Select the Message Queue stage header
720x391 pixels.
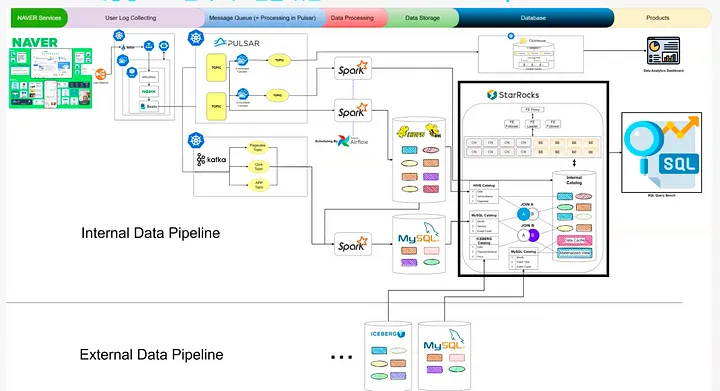(x=262, y=18)
